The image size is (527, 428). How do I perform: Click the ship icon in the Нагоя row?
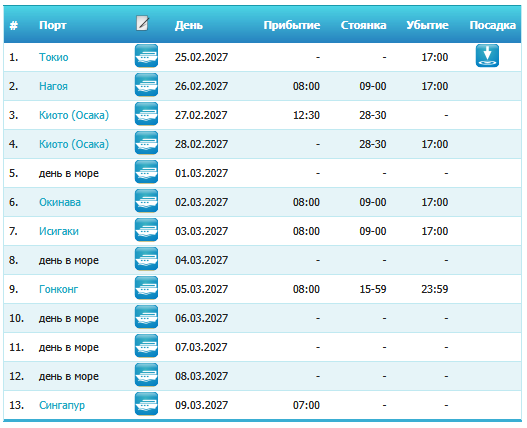pos(146,85)
